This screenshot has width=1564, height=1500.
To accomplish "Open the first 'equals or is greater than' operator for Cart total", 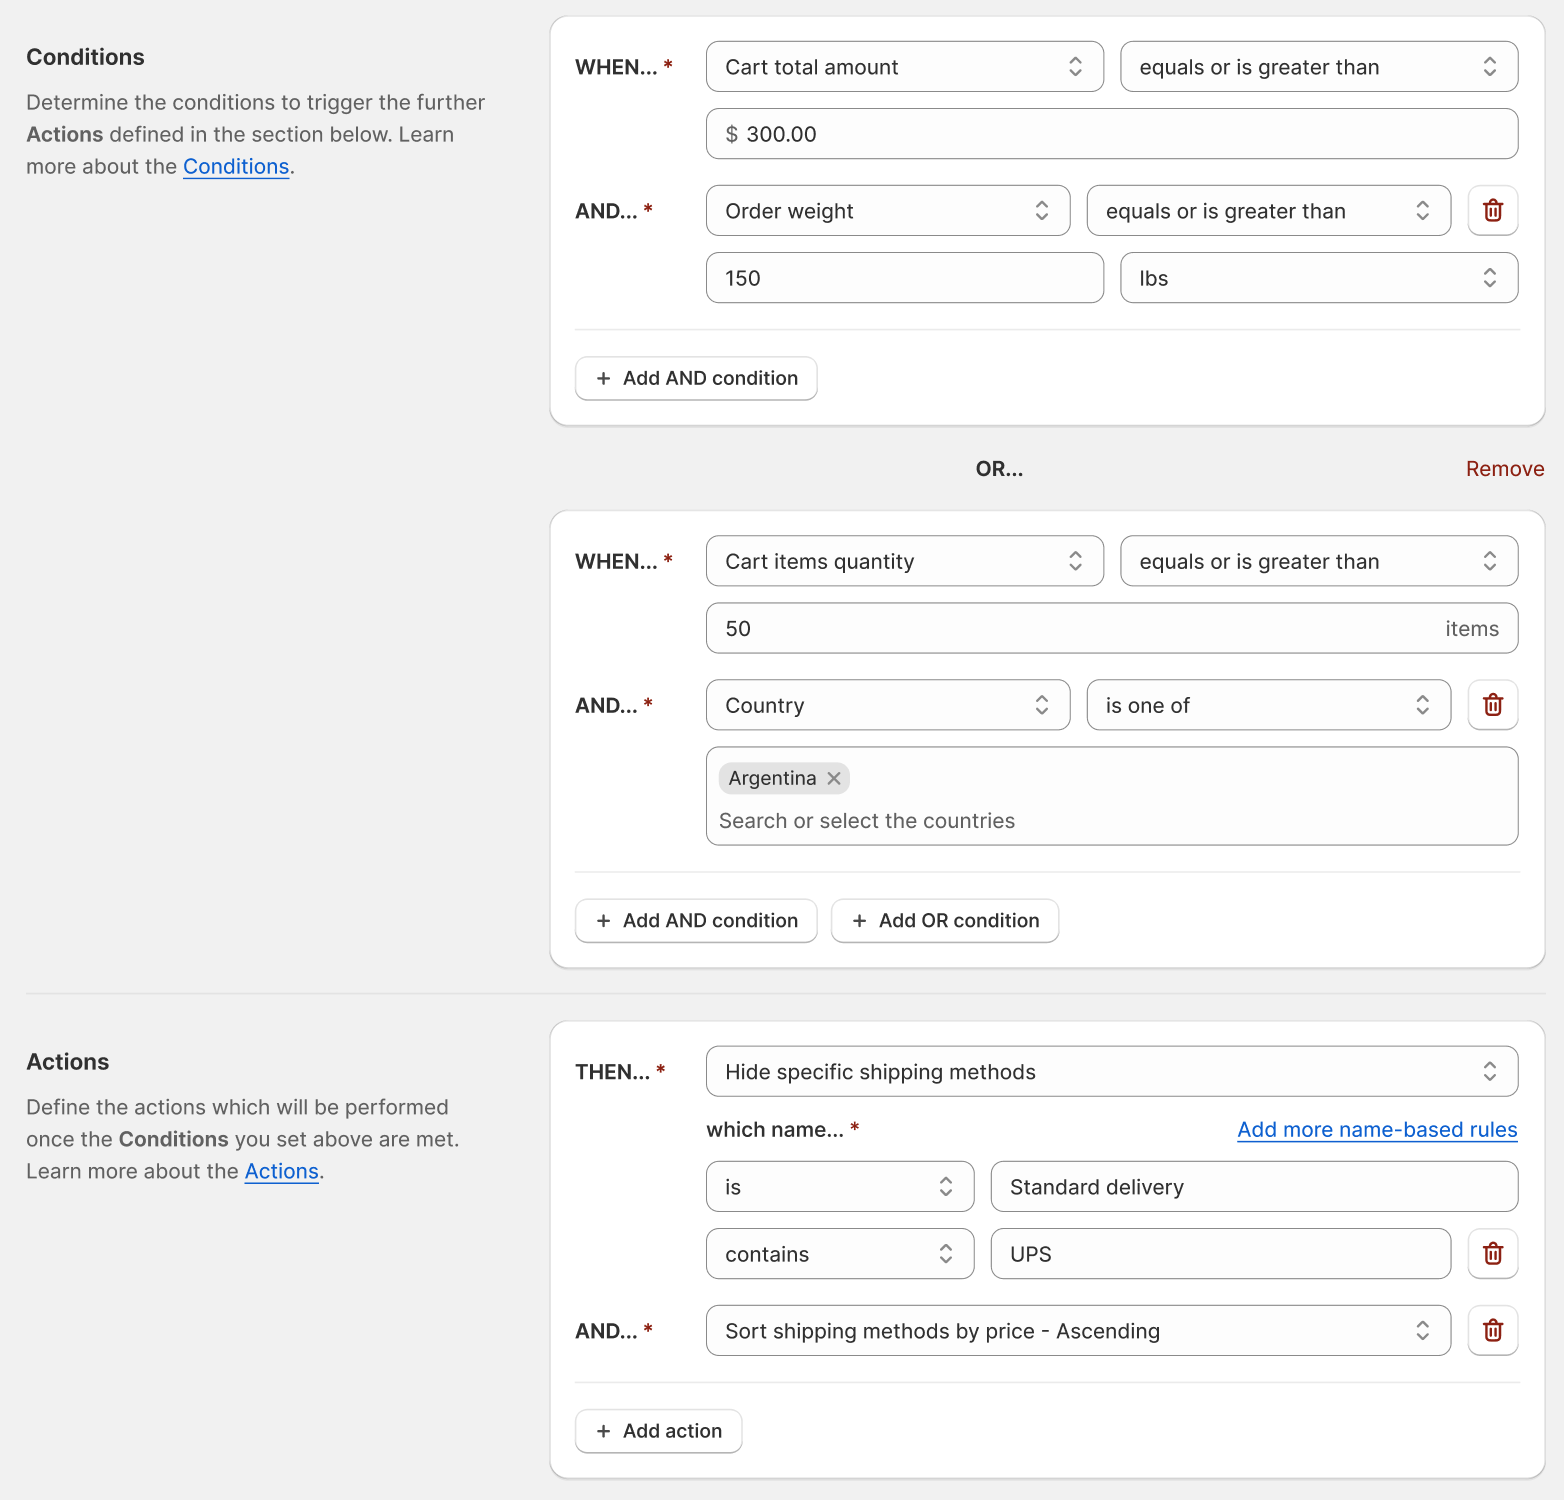I will (1319, 67).
